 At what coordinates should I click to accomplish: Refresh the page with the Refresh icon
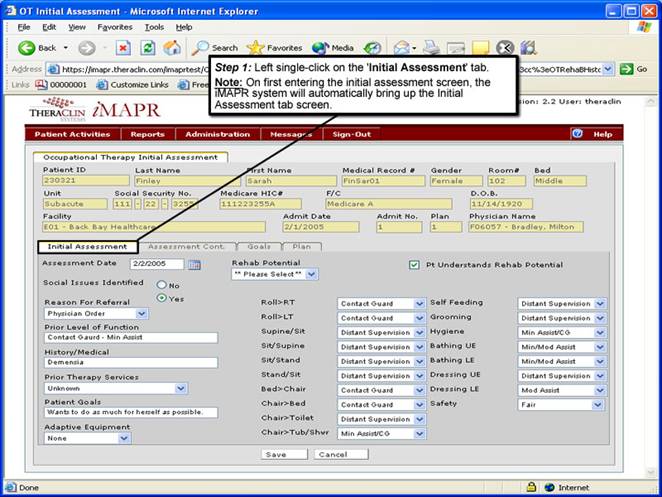point(147,47)
